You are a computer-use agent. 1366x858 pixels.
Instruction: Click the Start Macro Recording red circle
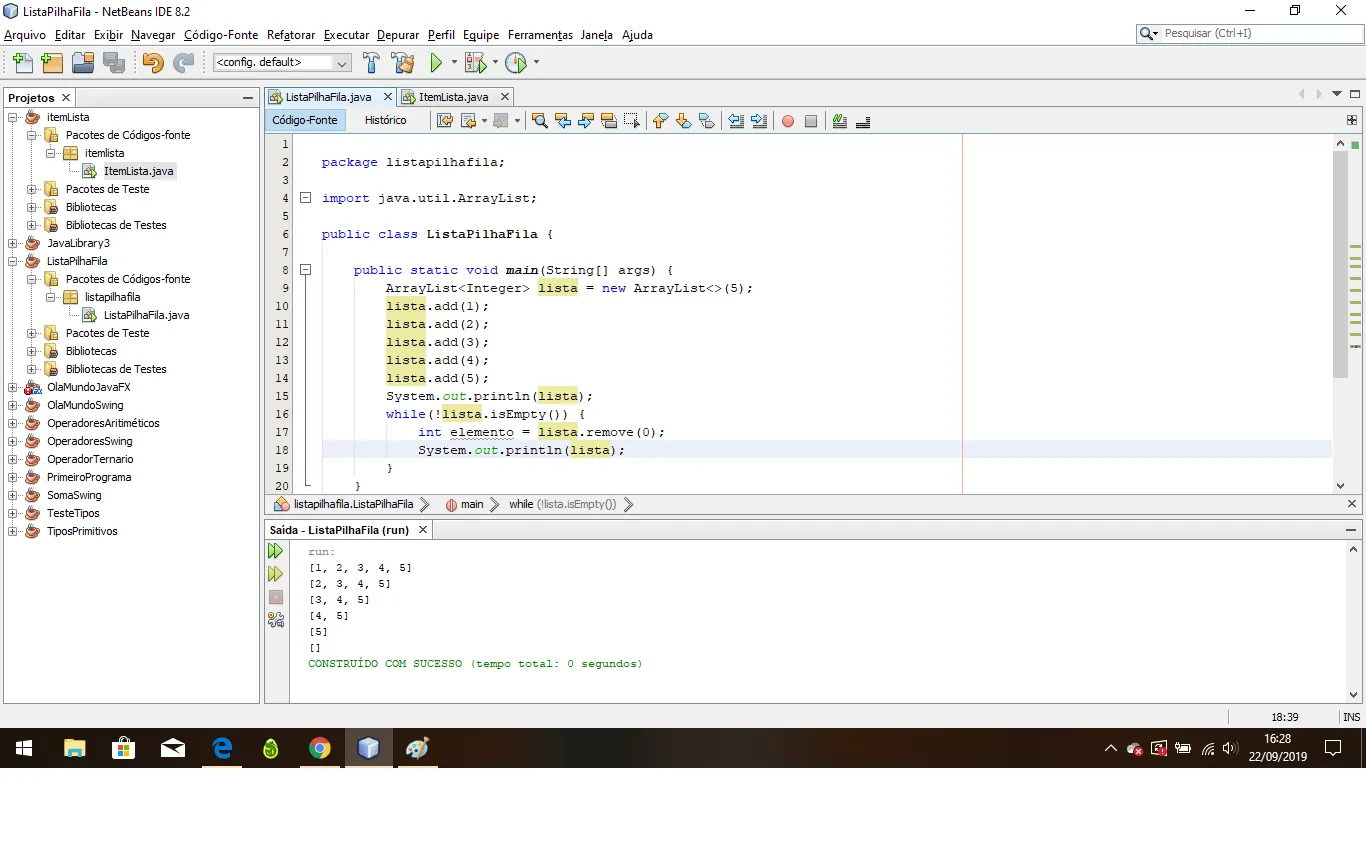(787, 121)
